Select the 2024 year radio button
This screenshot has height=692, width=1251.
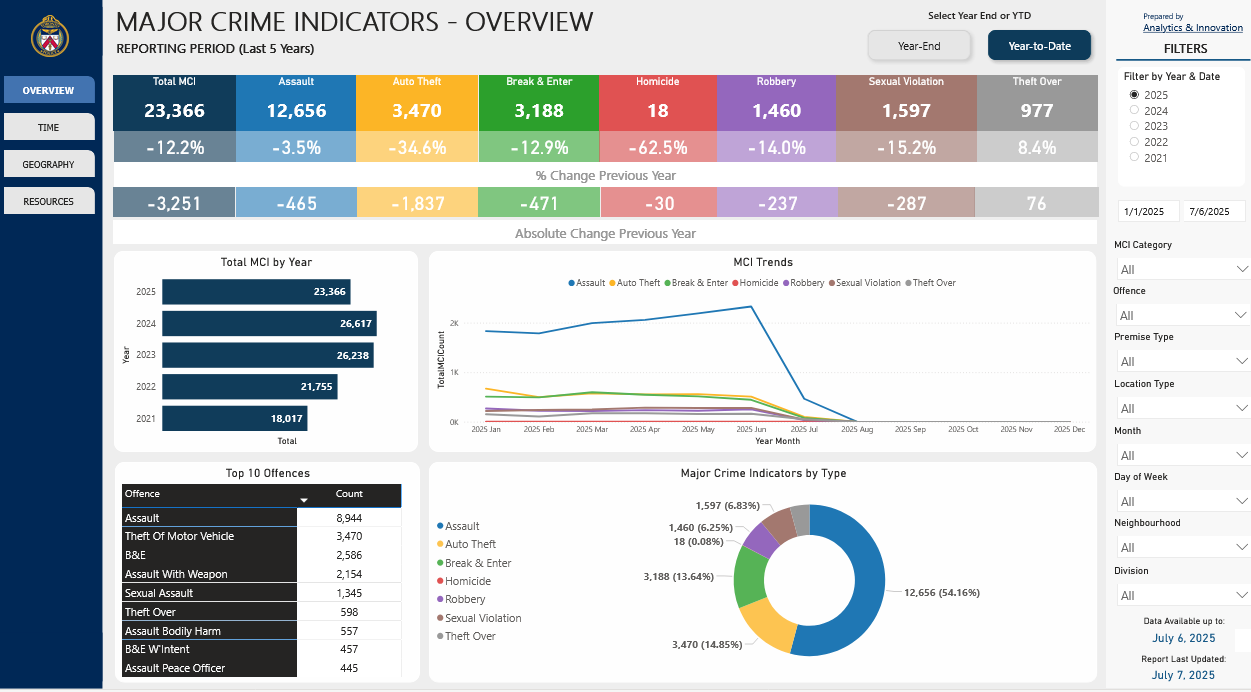tap(1134, 111)
